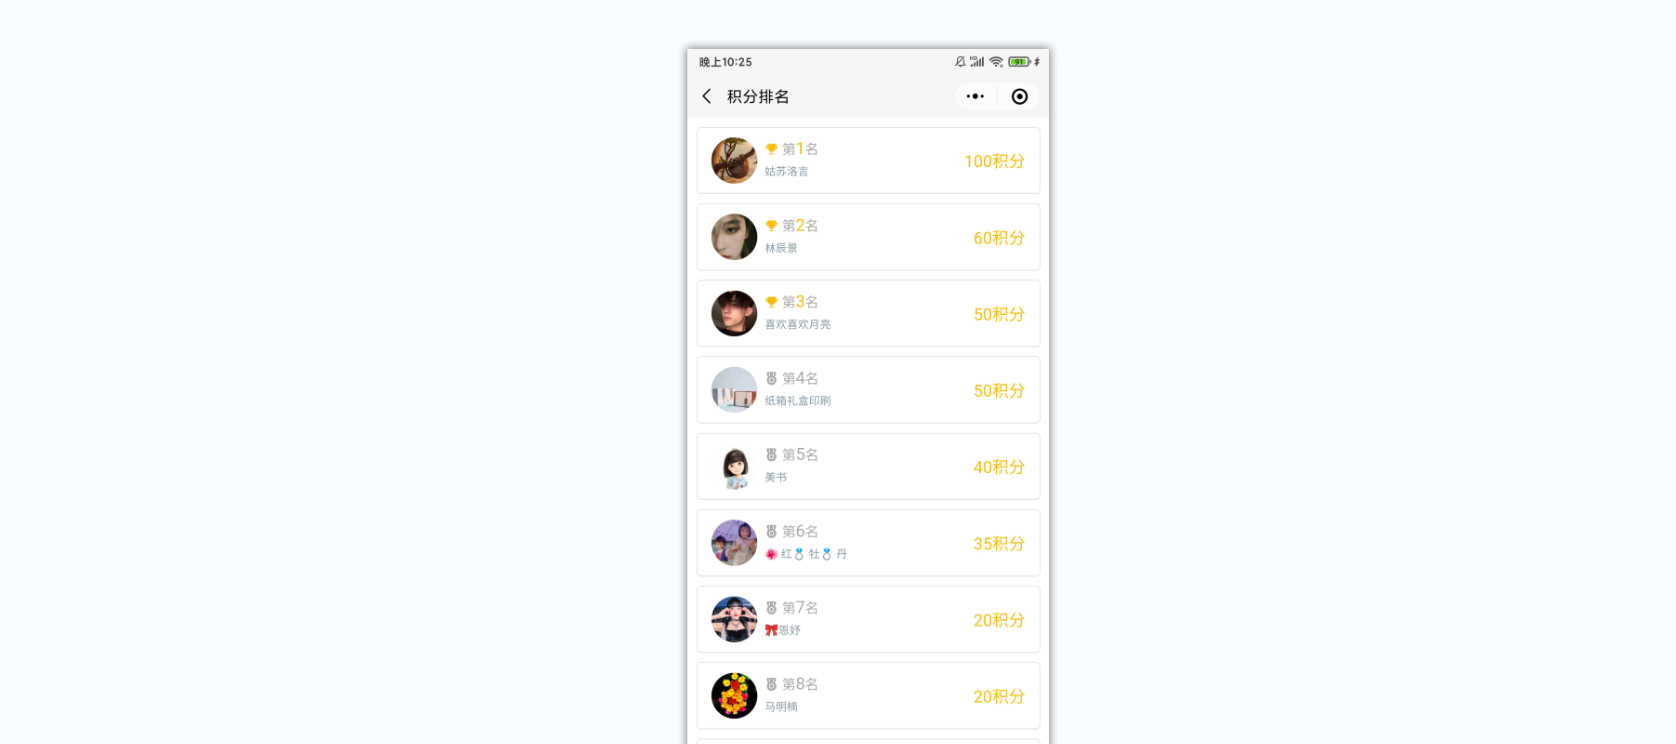Open the three-dot more options menu
This screenshot has width=1676, height=744.
click(975, 96)
